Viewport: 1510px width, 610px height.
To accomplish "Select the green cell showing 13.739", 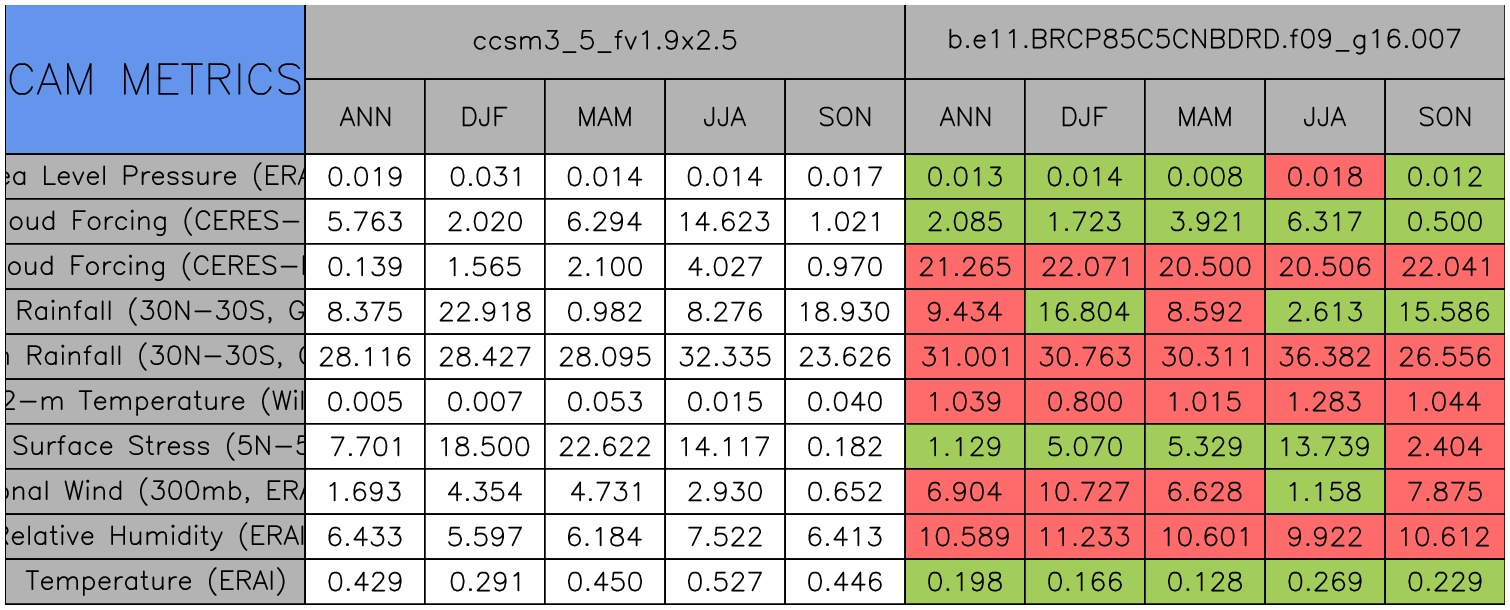I will pos(1325,447).
